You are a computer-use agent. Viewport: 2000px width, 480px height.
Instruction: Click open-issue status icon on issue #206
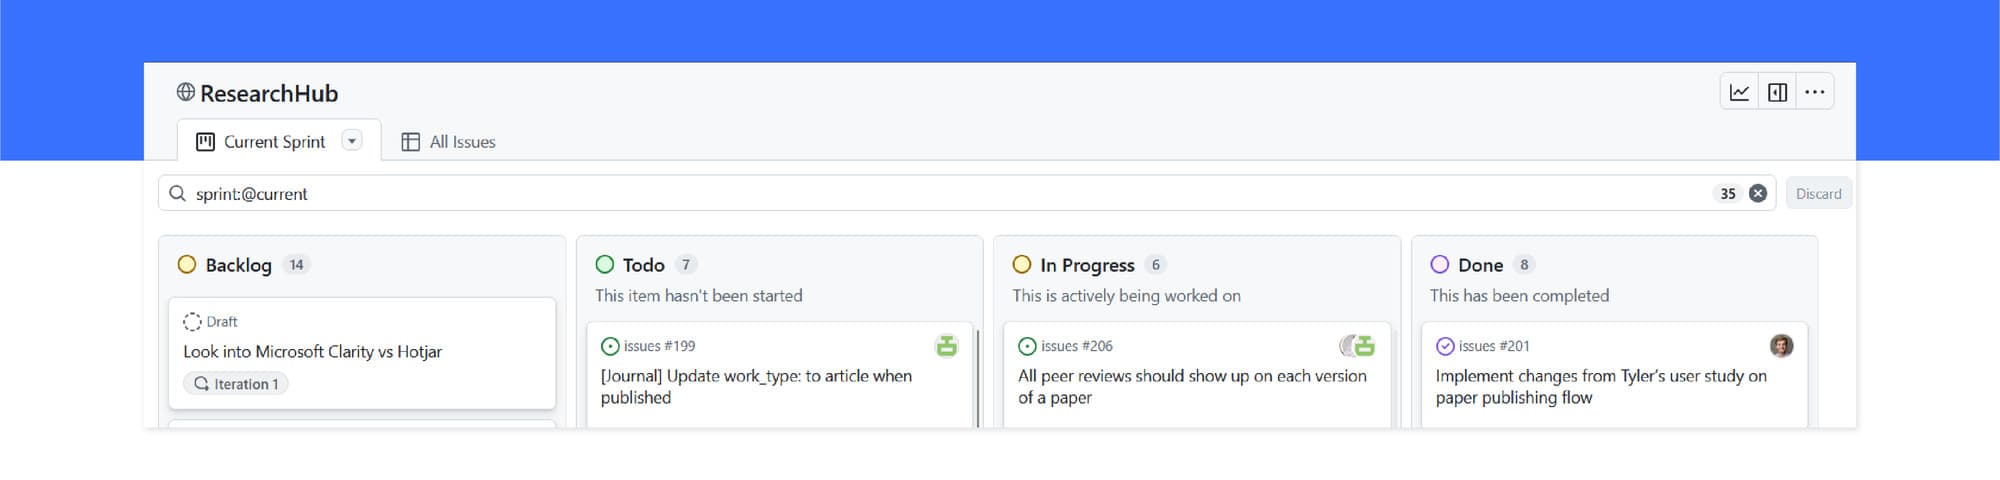1027,346
